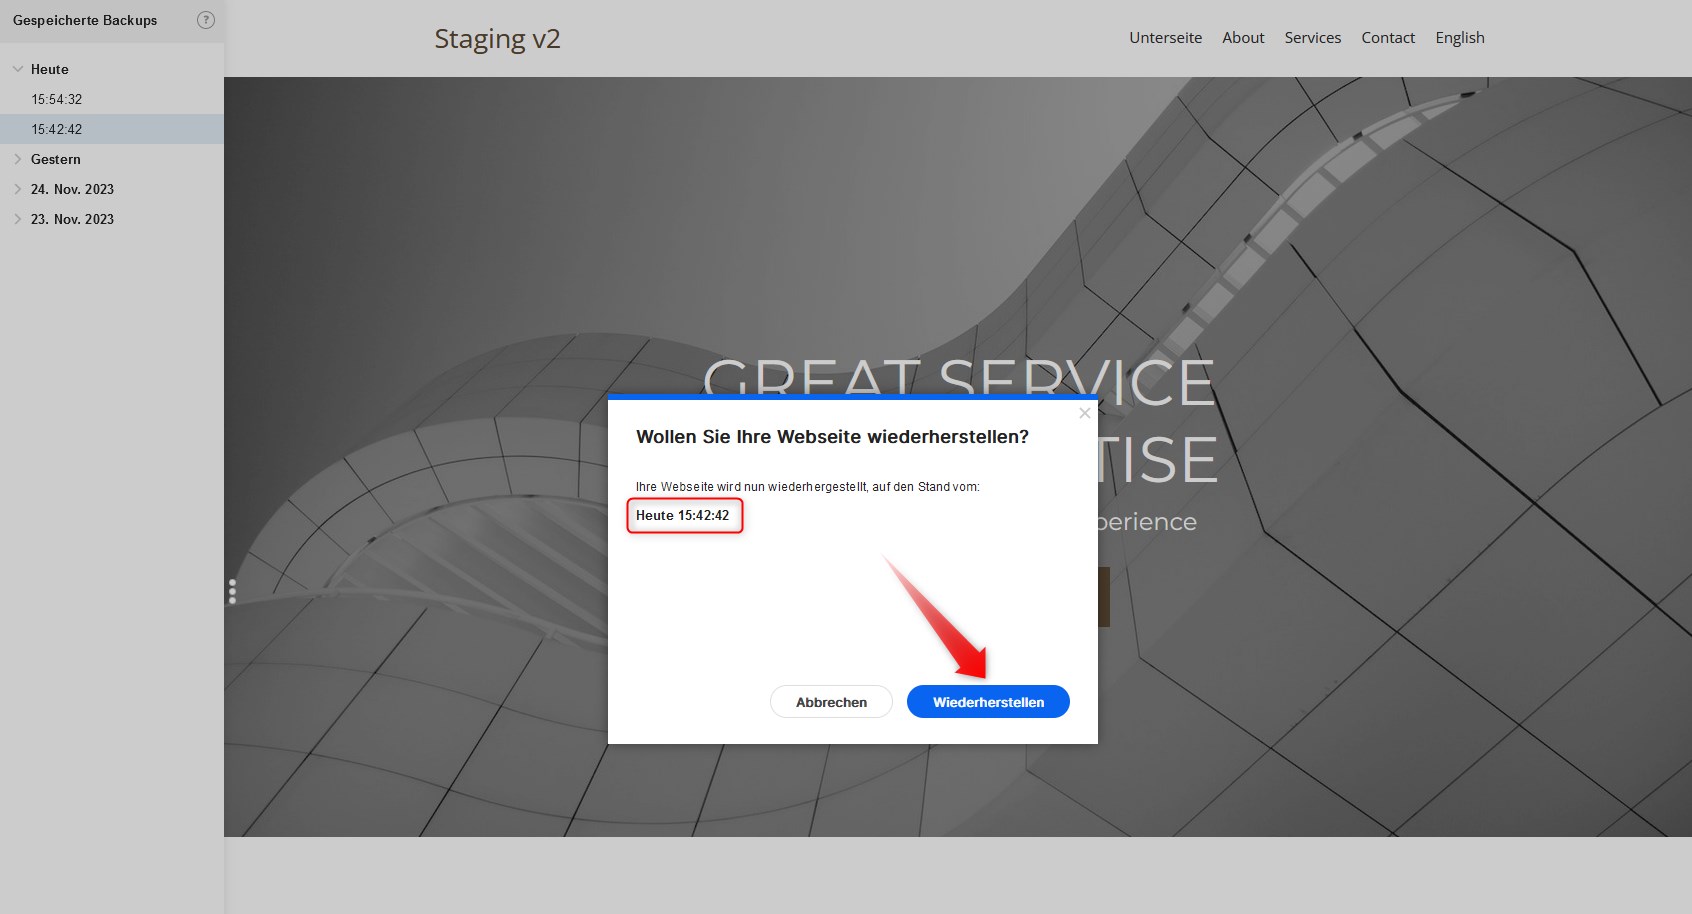
Task: Collapse the Heute backup group
Action: click(16, 69)
